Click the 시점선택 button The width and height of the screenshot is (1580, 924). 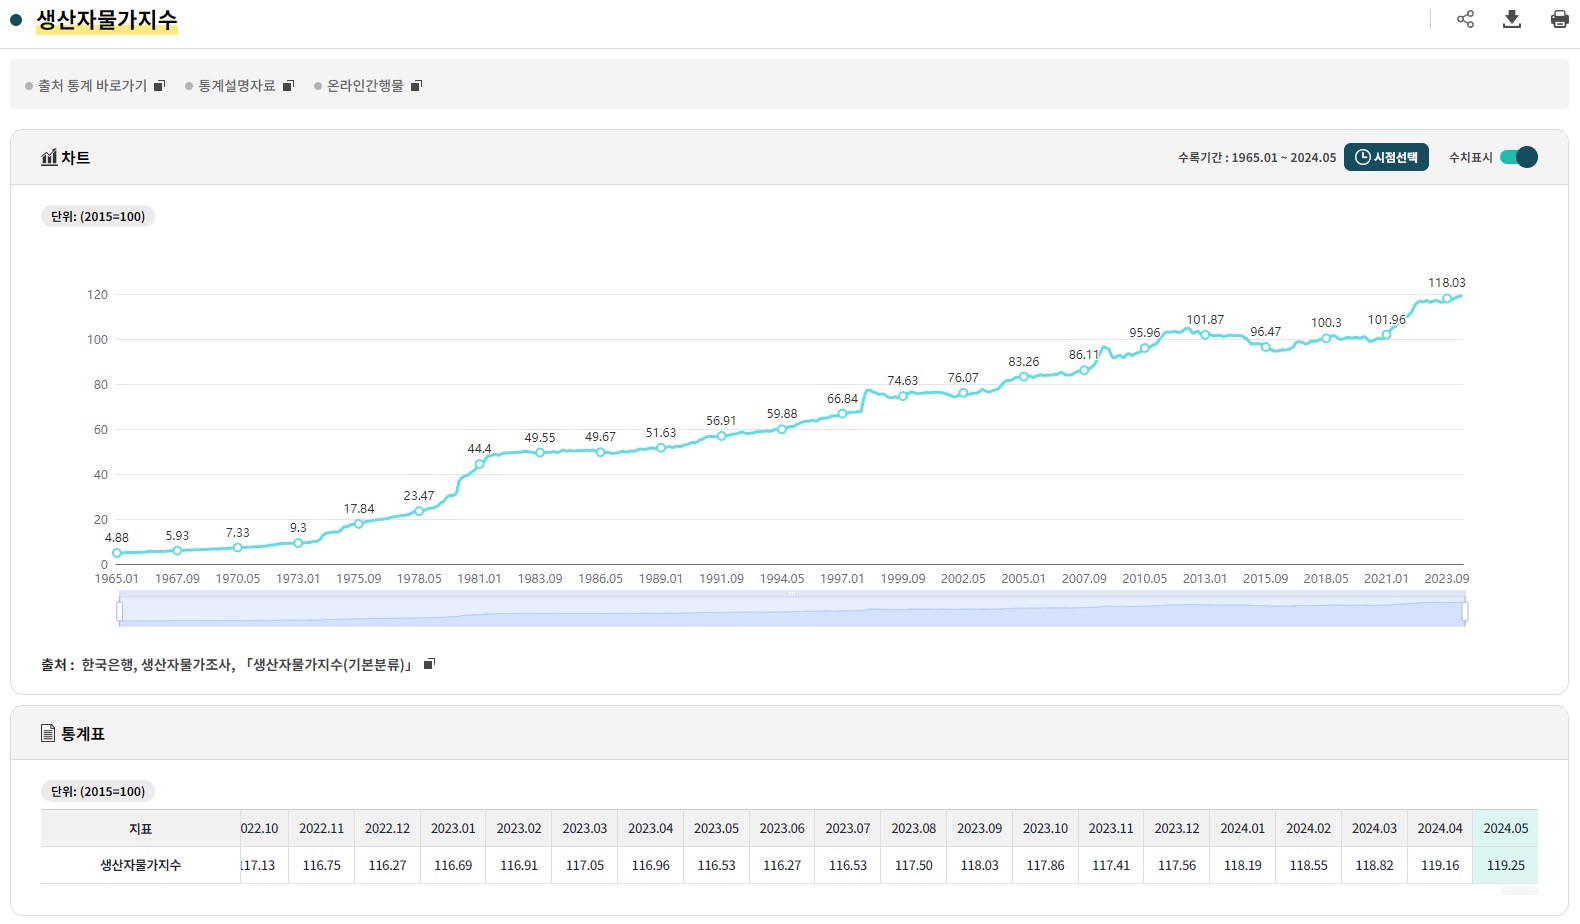pos(1386,157)
